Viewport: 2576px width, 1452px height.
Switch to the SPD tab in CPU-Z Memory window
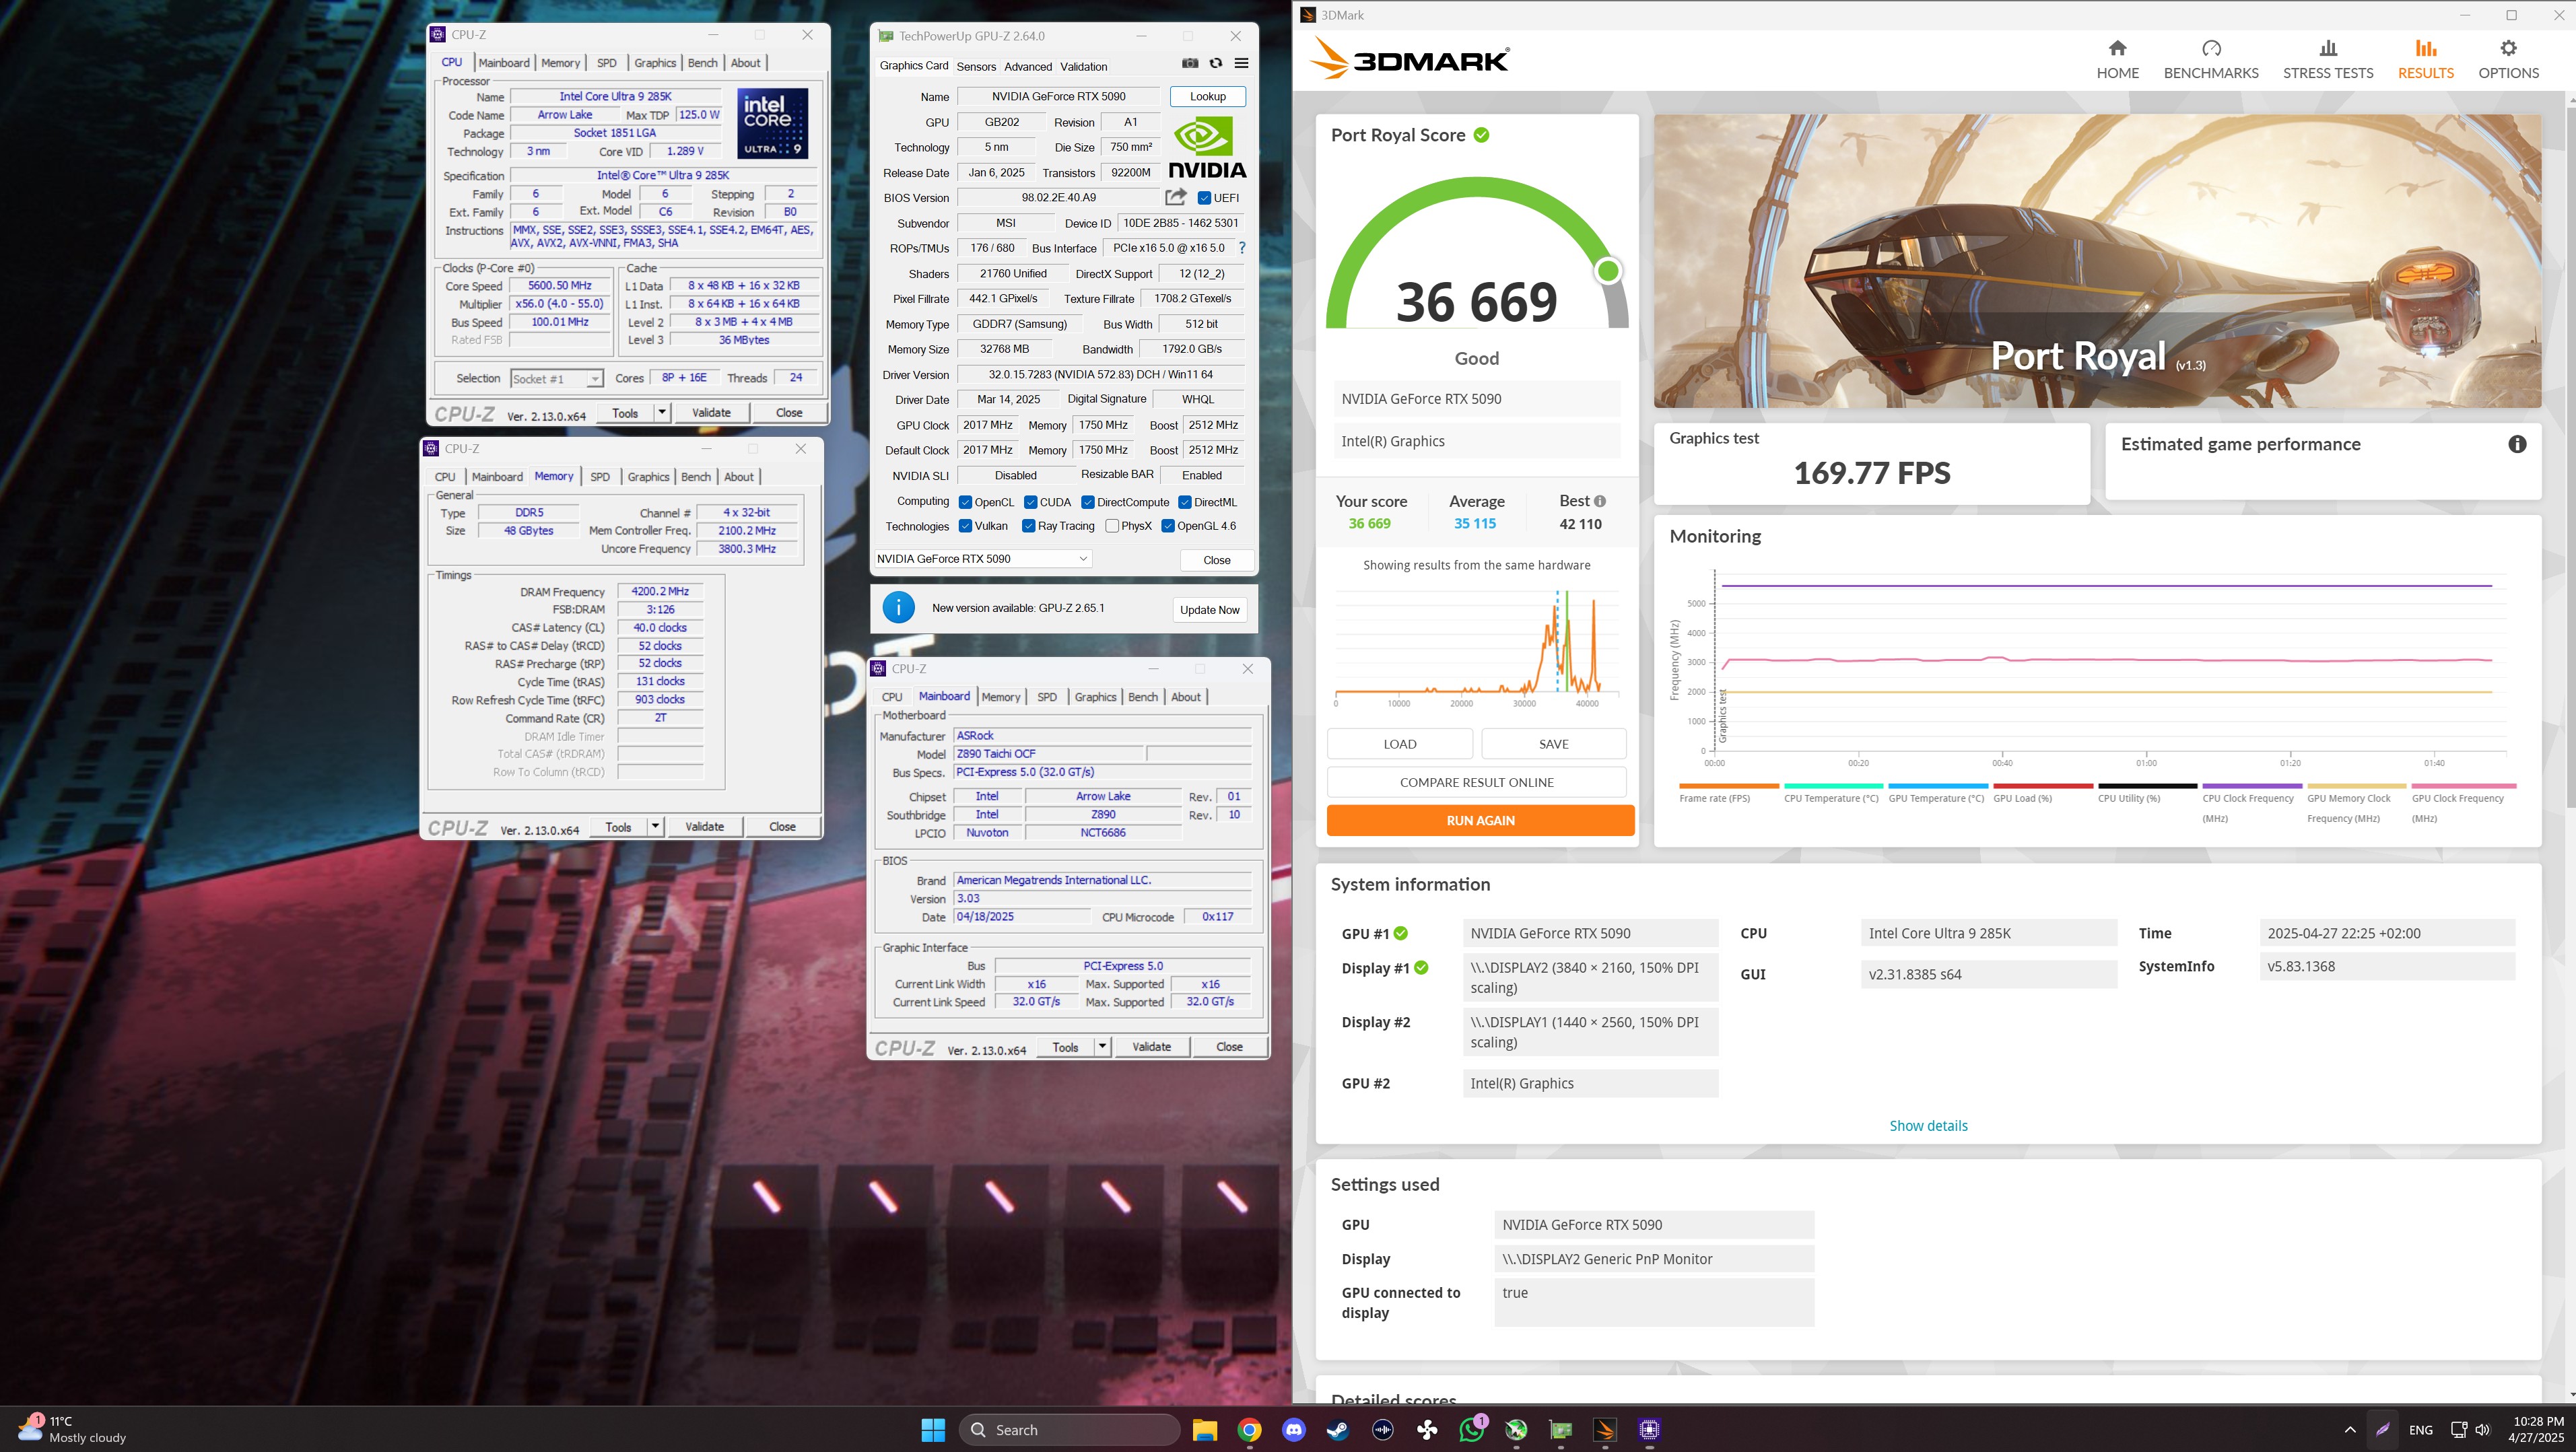600,477
